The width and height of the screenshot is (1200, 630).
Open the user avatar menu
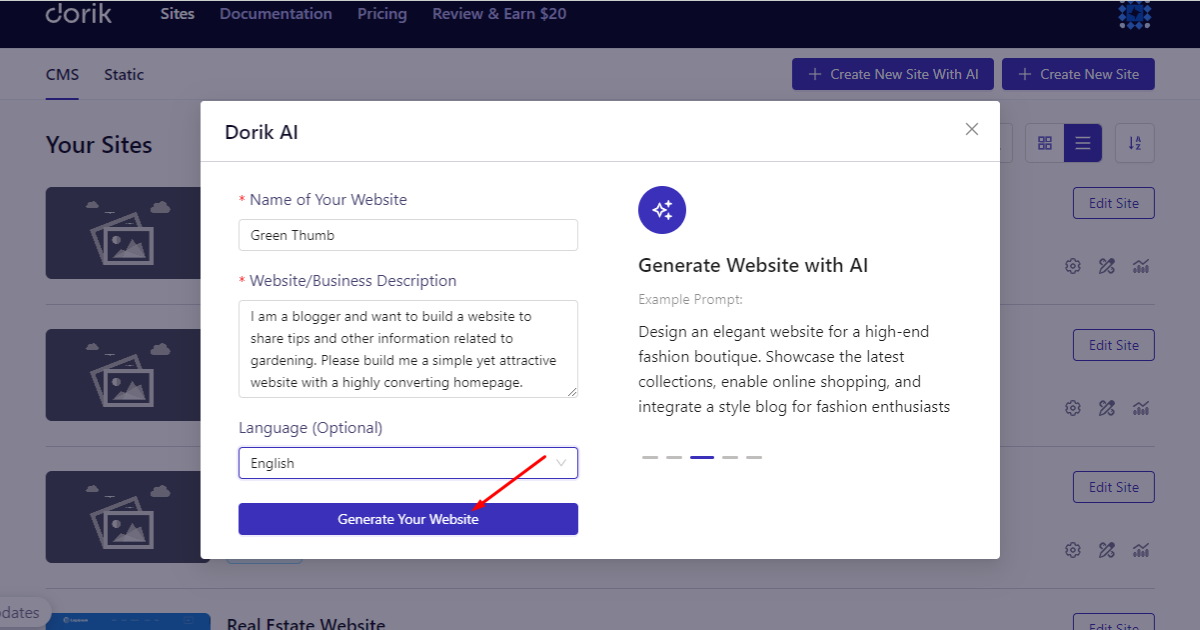[1134, 14]
